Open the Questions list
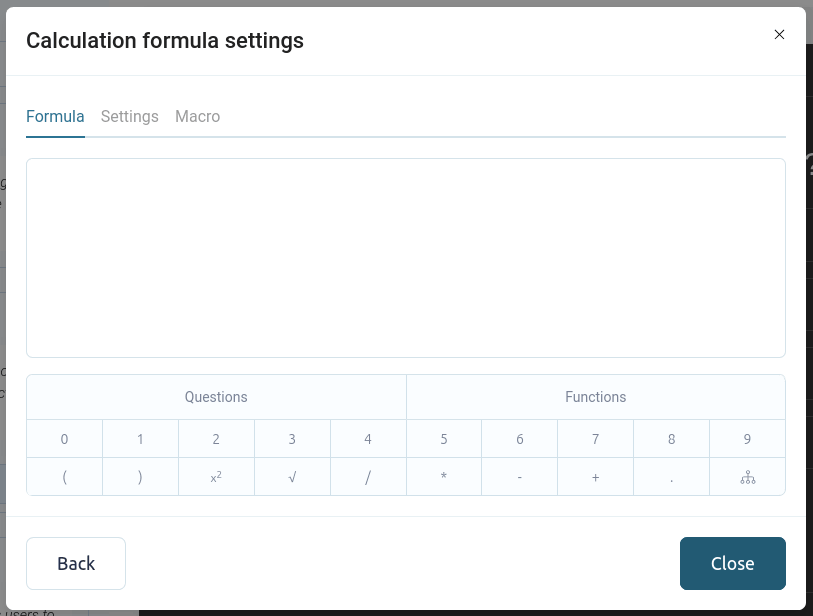 (x=216, y=397)
